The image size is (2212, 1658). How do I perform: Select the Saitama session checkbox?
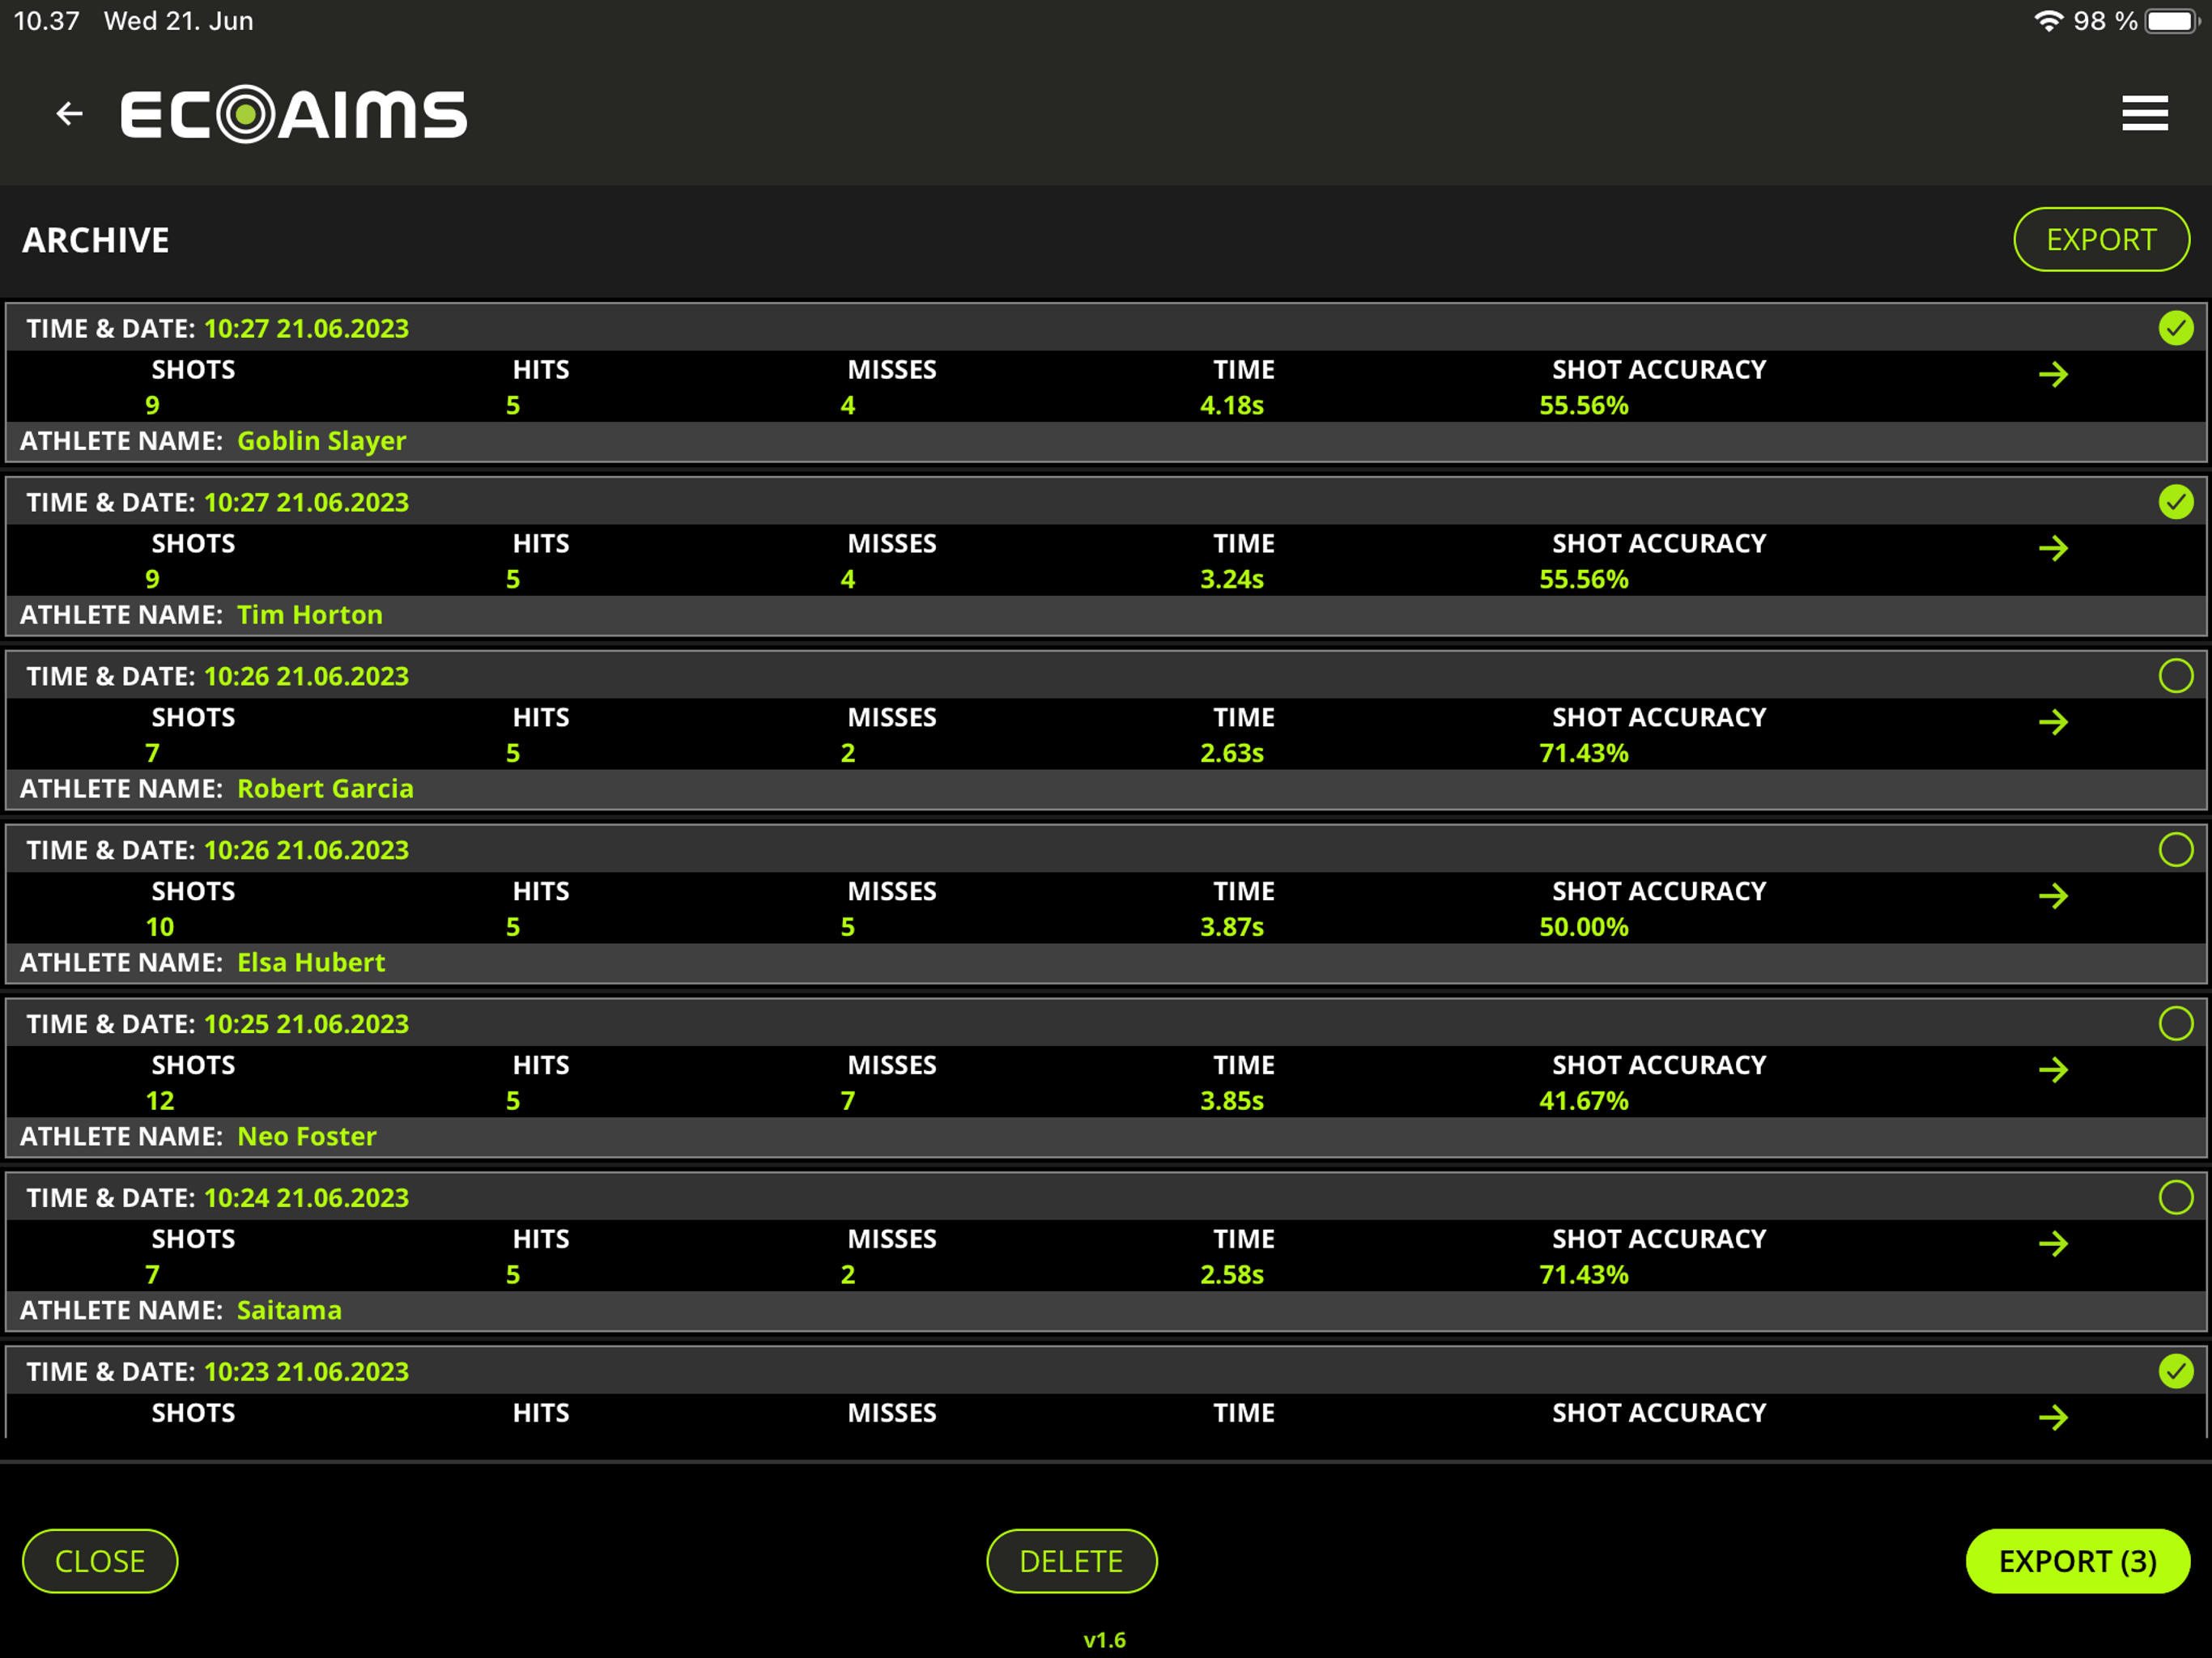click(x=2176, y=1198)
